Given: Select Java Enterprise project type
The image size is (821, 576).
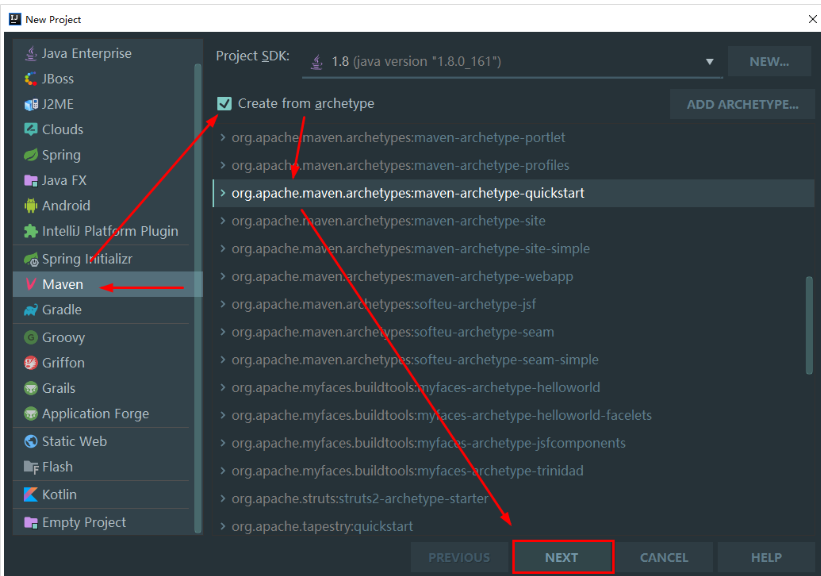Looking at the screenshot, I should pyautogui.click(x=104, y=53).
